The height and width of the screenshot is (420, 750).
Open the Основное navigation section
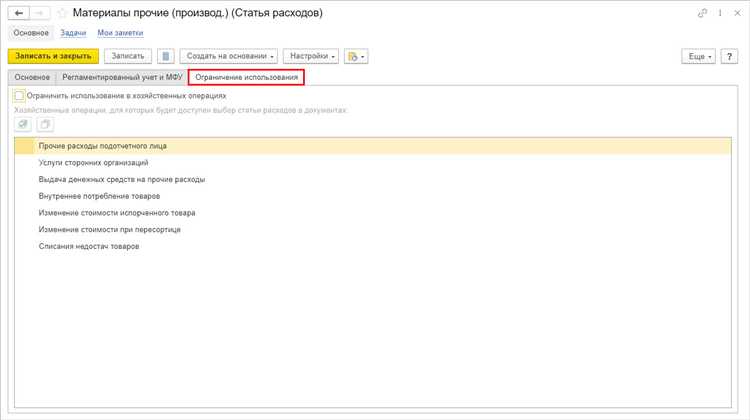pos(31,33)
